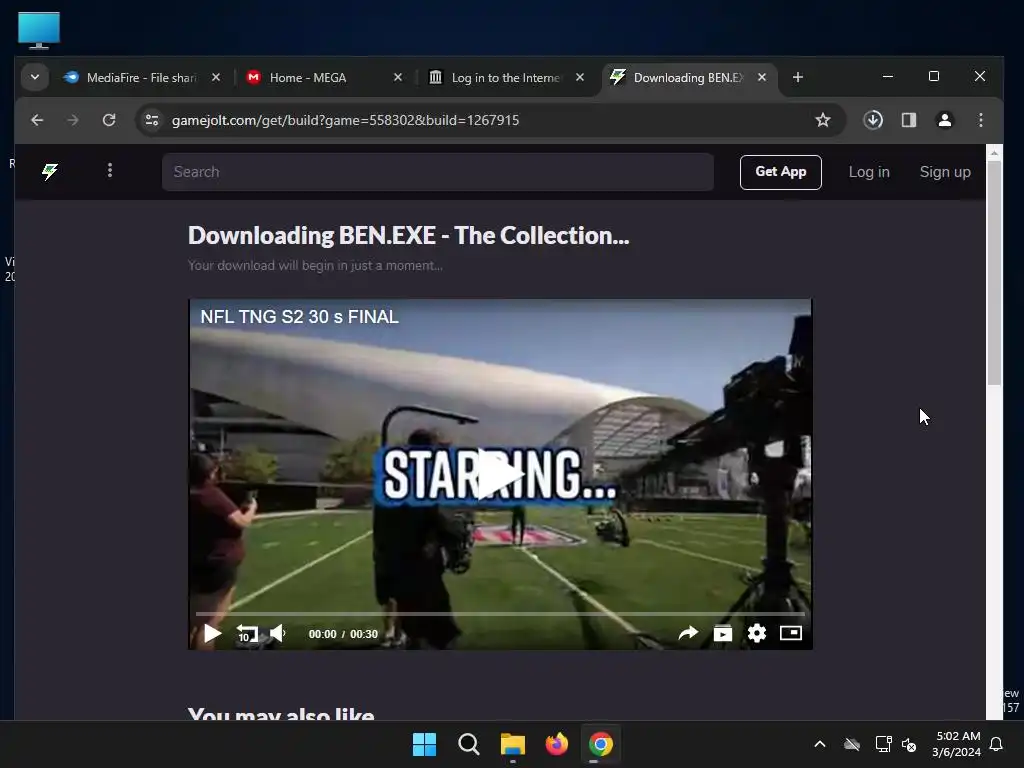Select the This PC desktop icon

39,31
